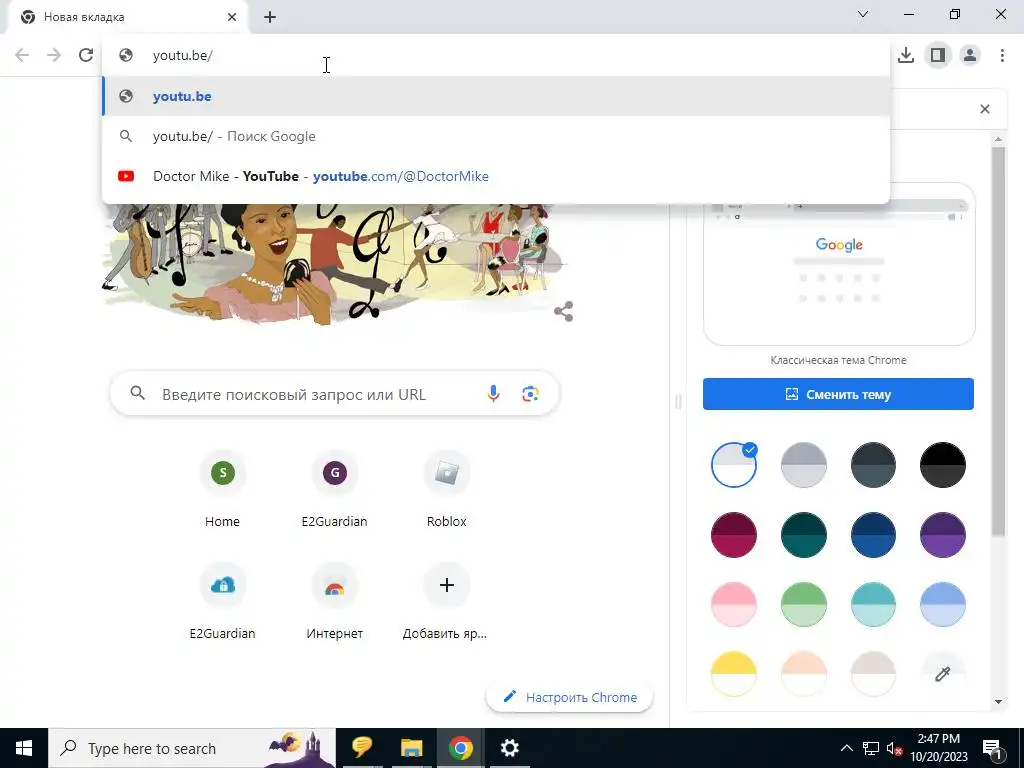Screen dimensions: 1024x768
Task: Click the Type here to search box
Action: tap(192, 748)
